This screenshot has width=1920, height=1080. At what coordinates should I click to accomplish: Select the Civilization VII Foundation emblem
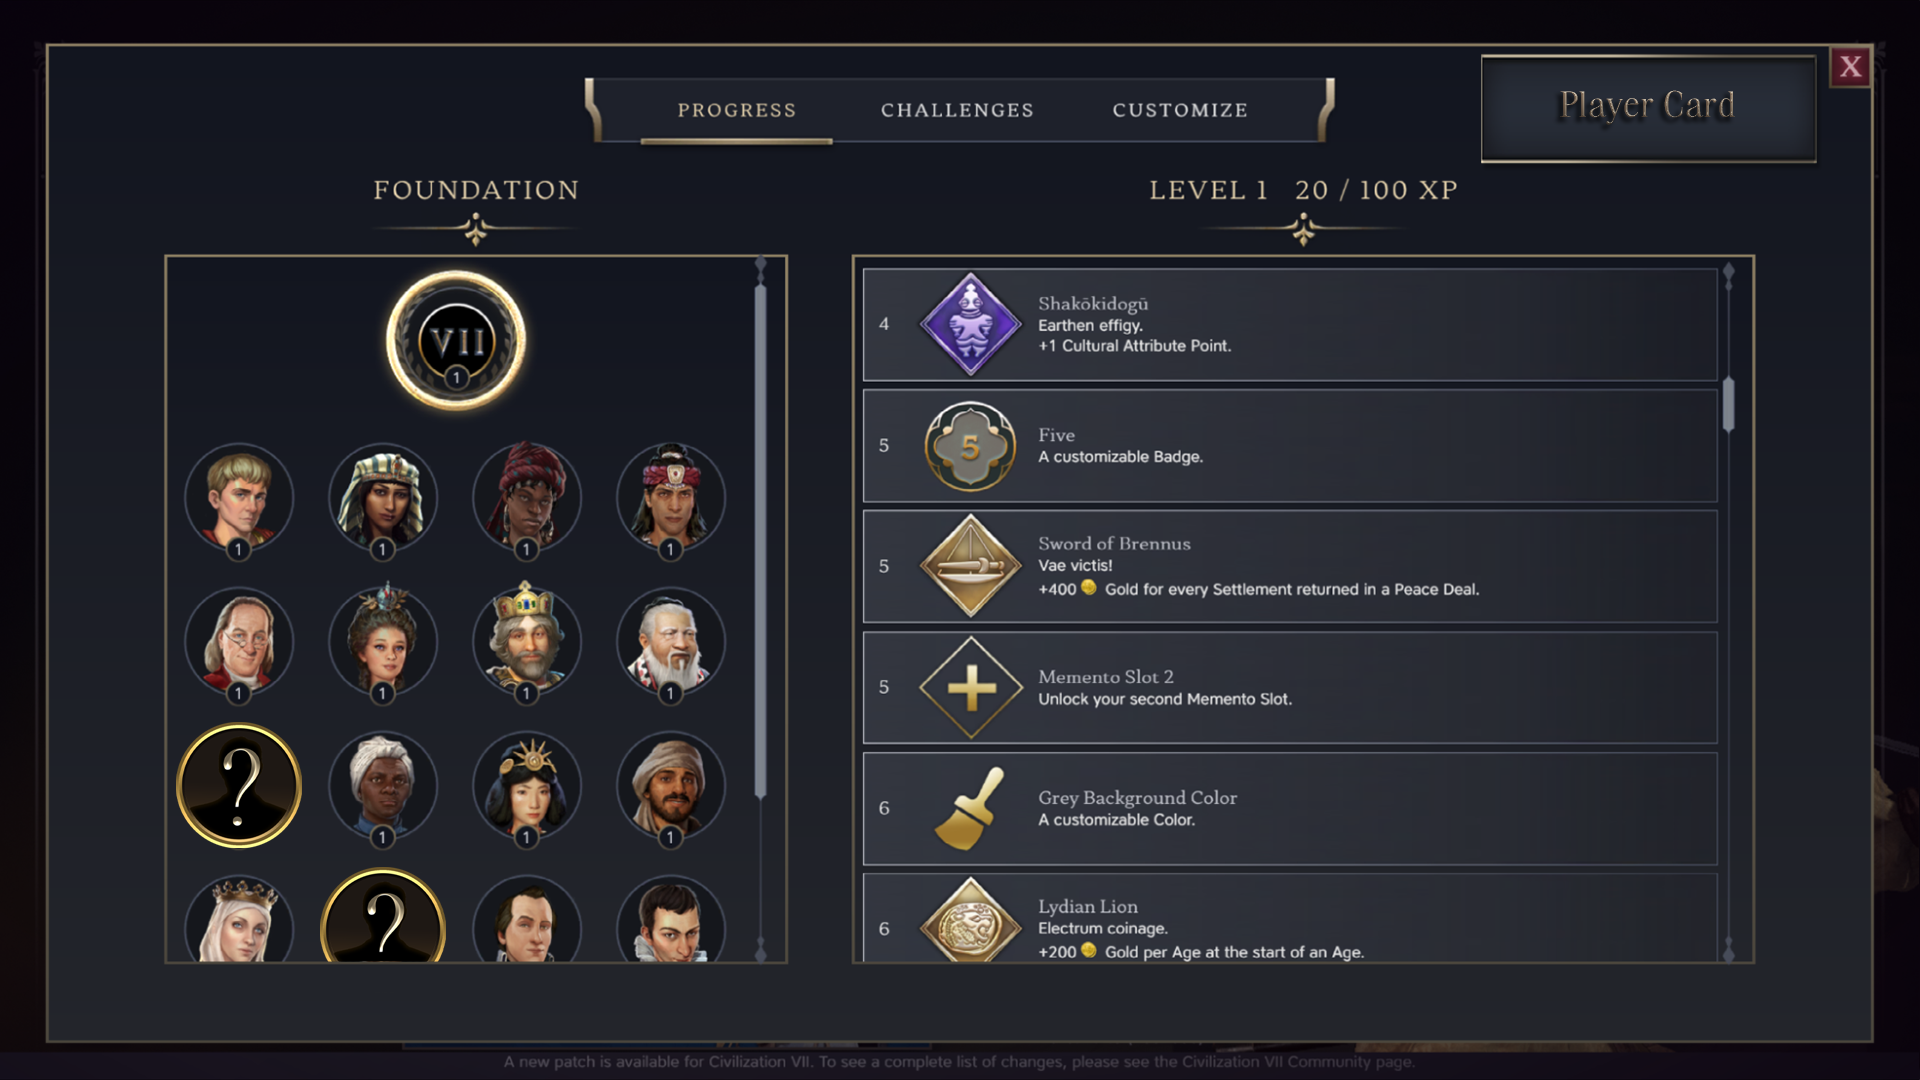pos(456,341)
